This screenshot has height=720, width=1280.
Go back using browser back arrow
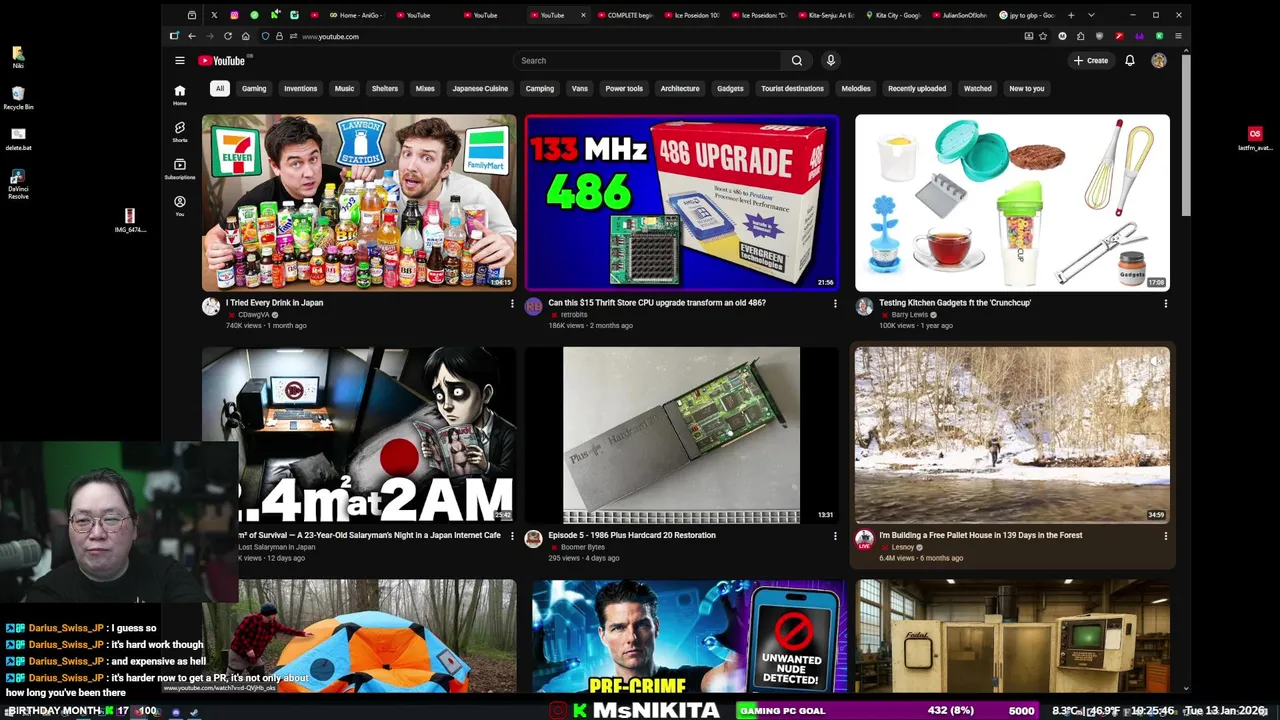click(192, 36)
